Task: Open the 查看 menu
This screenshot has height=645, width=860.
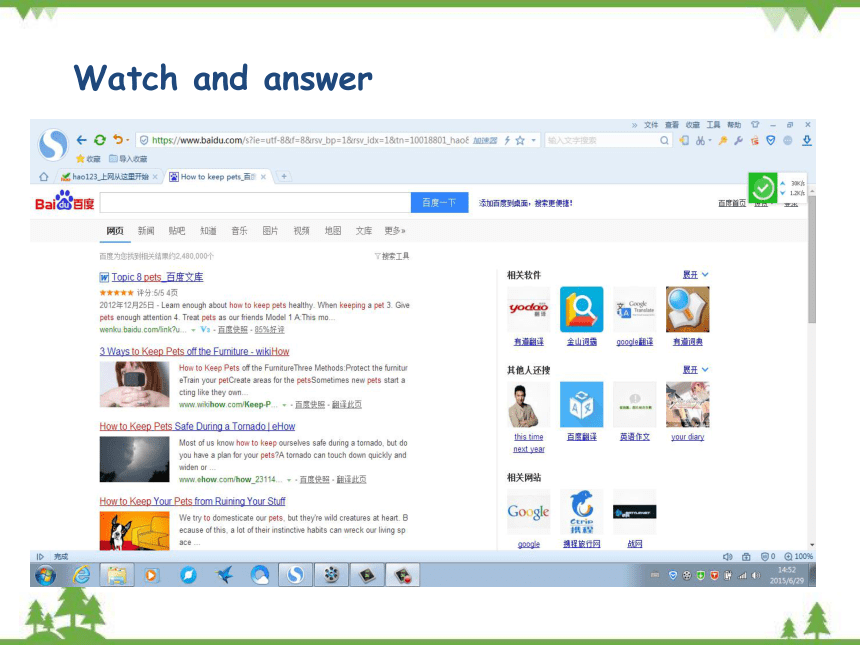Action: 672,125
